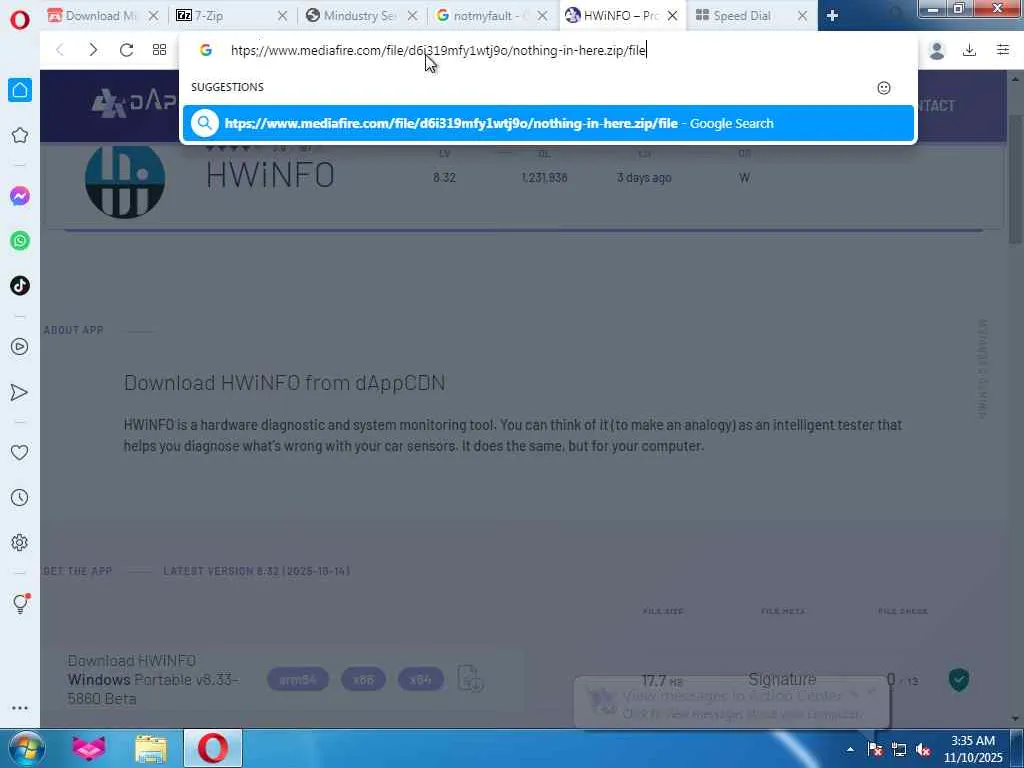Screen dimensions: 1024x768
Task: Click the '17.7' file size value
Action: (x=654, y=680)
